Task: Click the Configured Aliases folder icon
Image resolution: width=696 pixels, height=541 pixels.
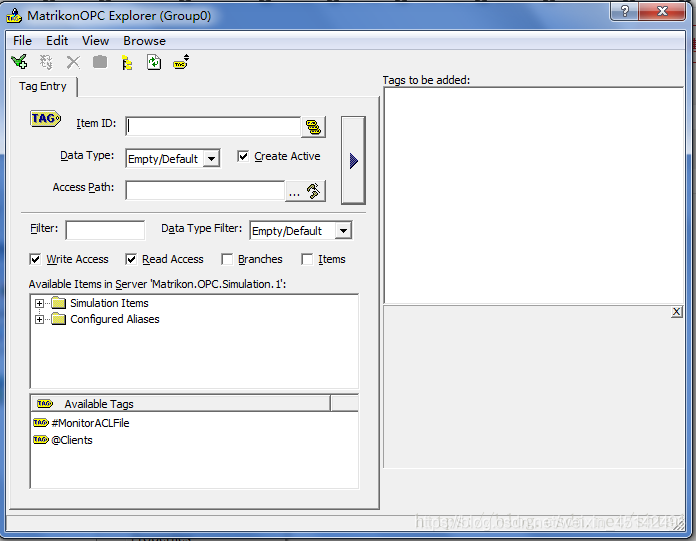Action: (x=59, y=319)
